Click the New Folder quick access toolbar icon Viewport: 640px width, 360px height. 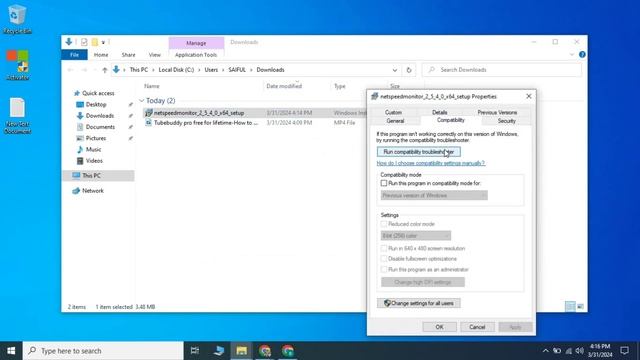95,42
